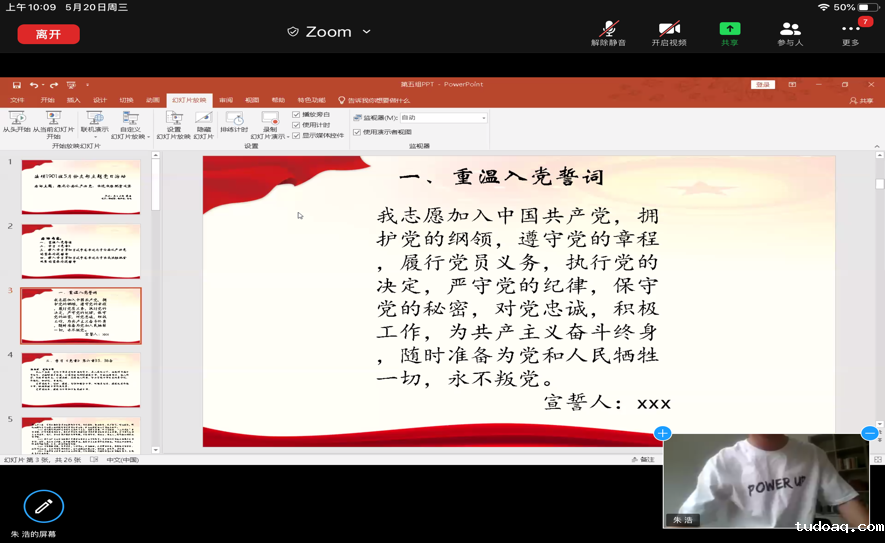885x543 pixels.
Task: Select slide 4 thumbnail in panel
Action: point(81,379)
